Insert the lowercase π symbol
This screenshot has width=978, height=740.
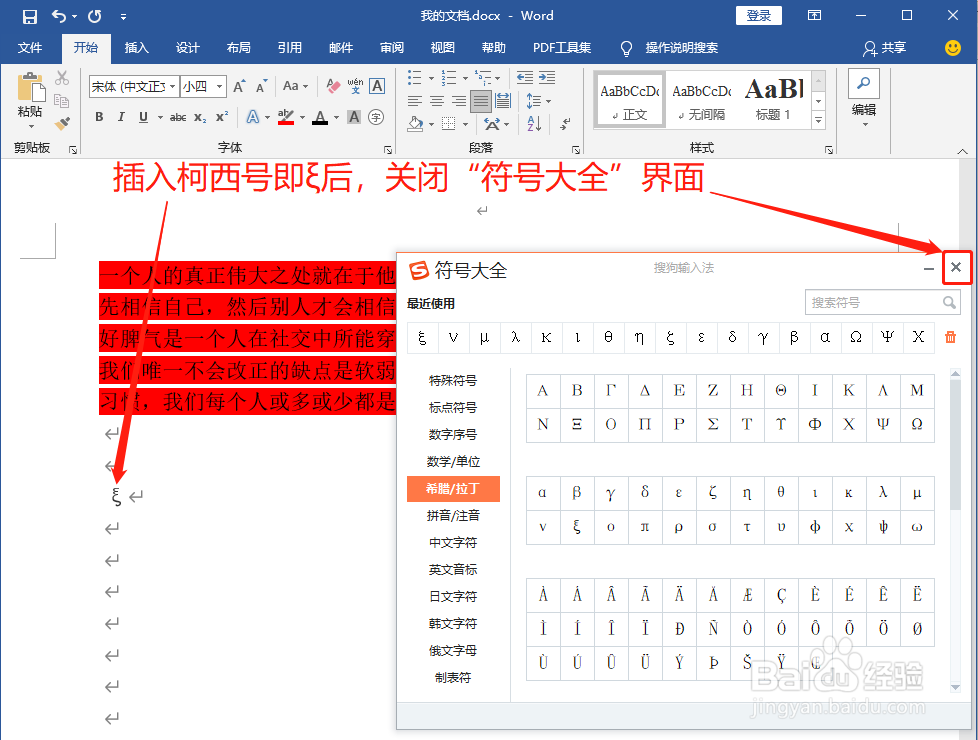(645, 527)
